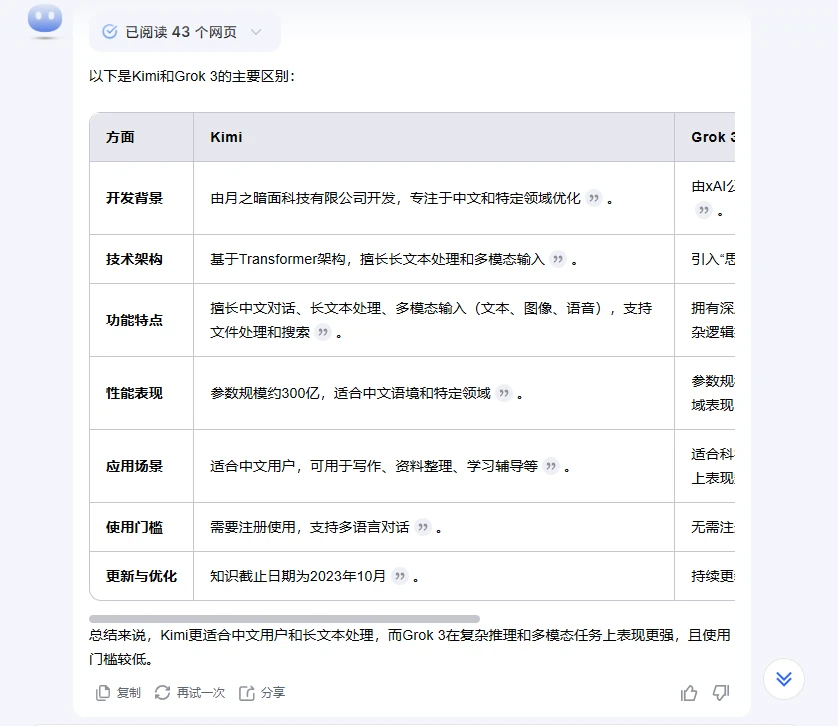Open citation icon in 技术架构 row

(558, 259)
